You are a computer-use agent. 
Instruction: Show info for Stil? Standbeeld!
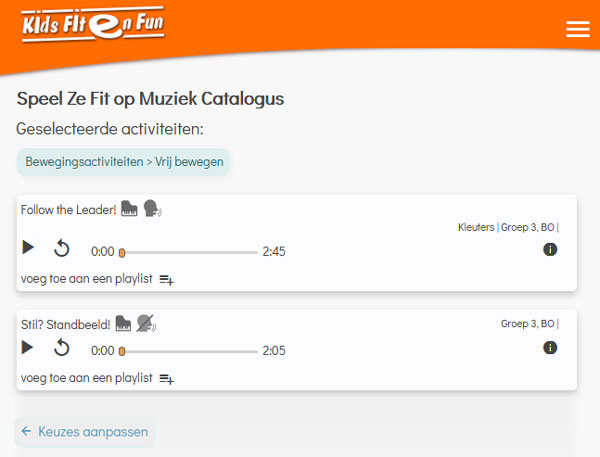click(x=550, y=348)
